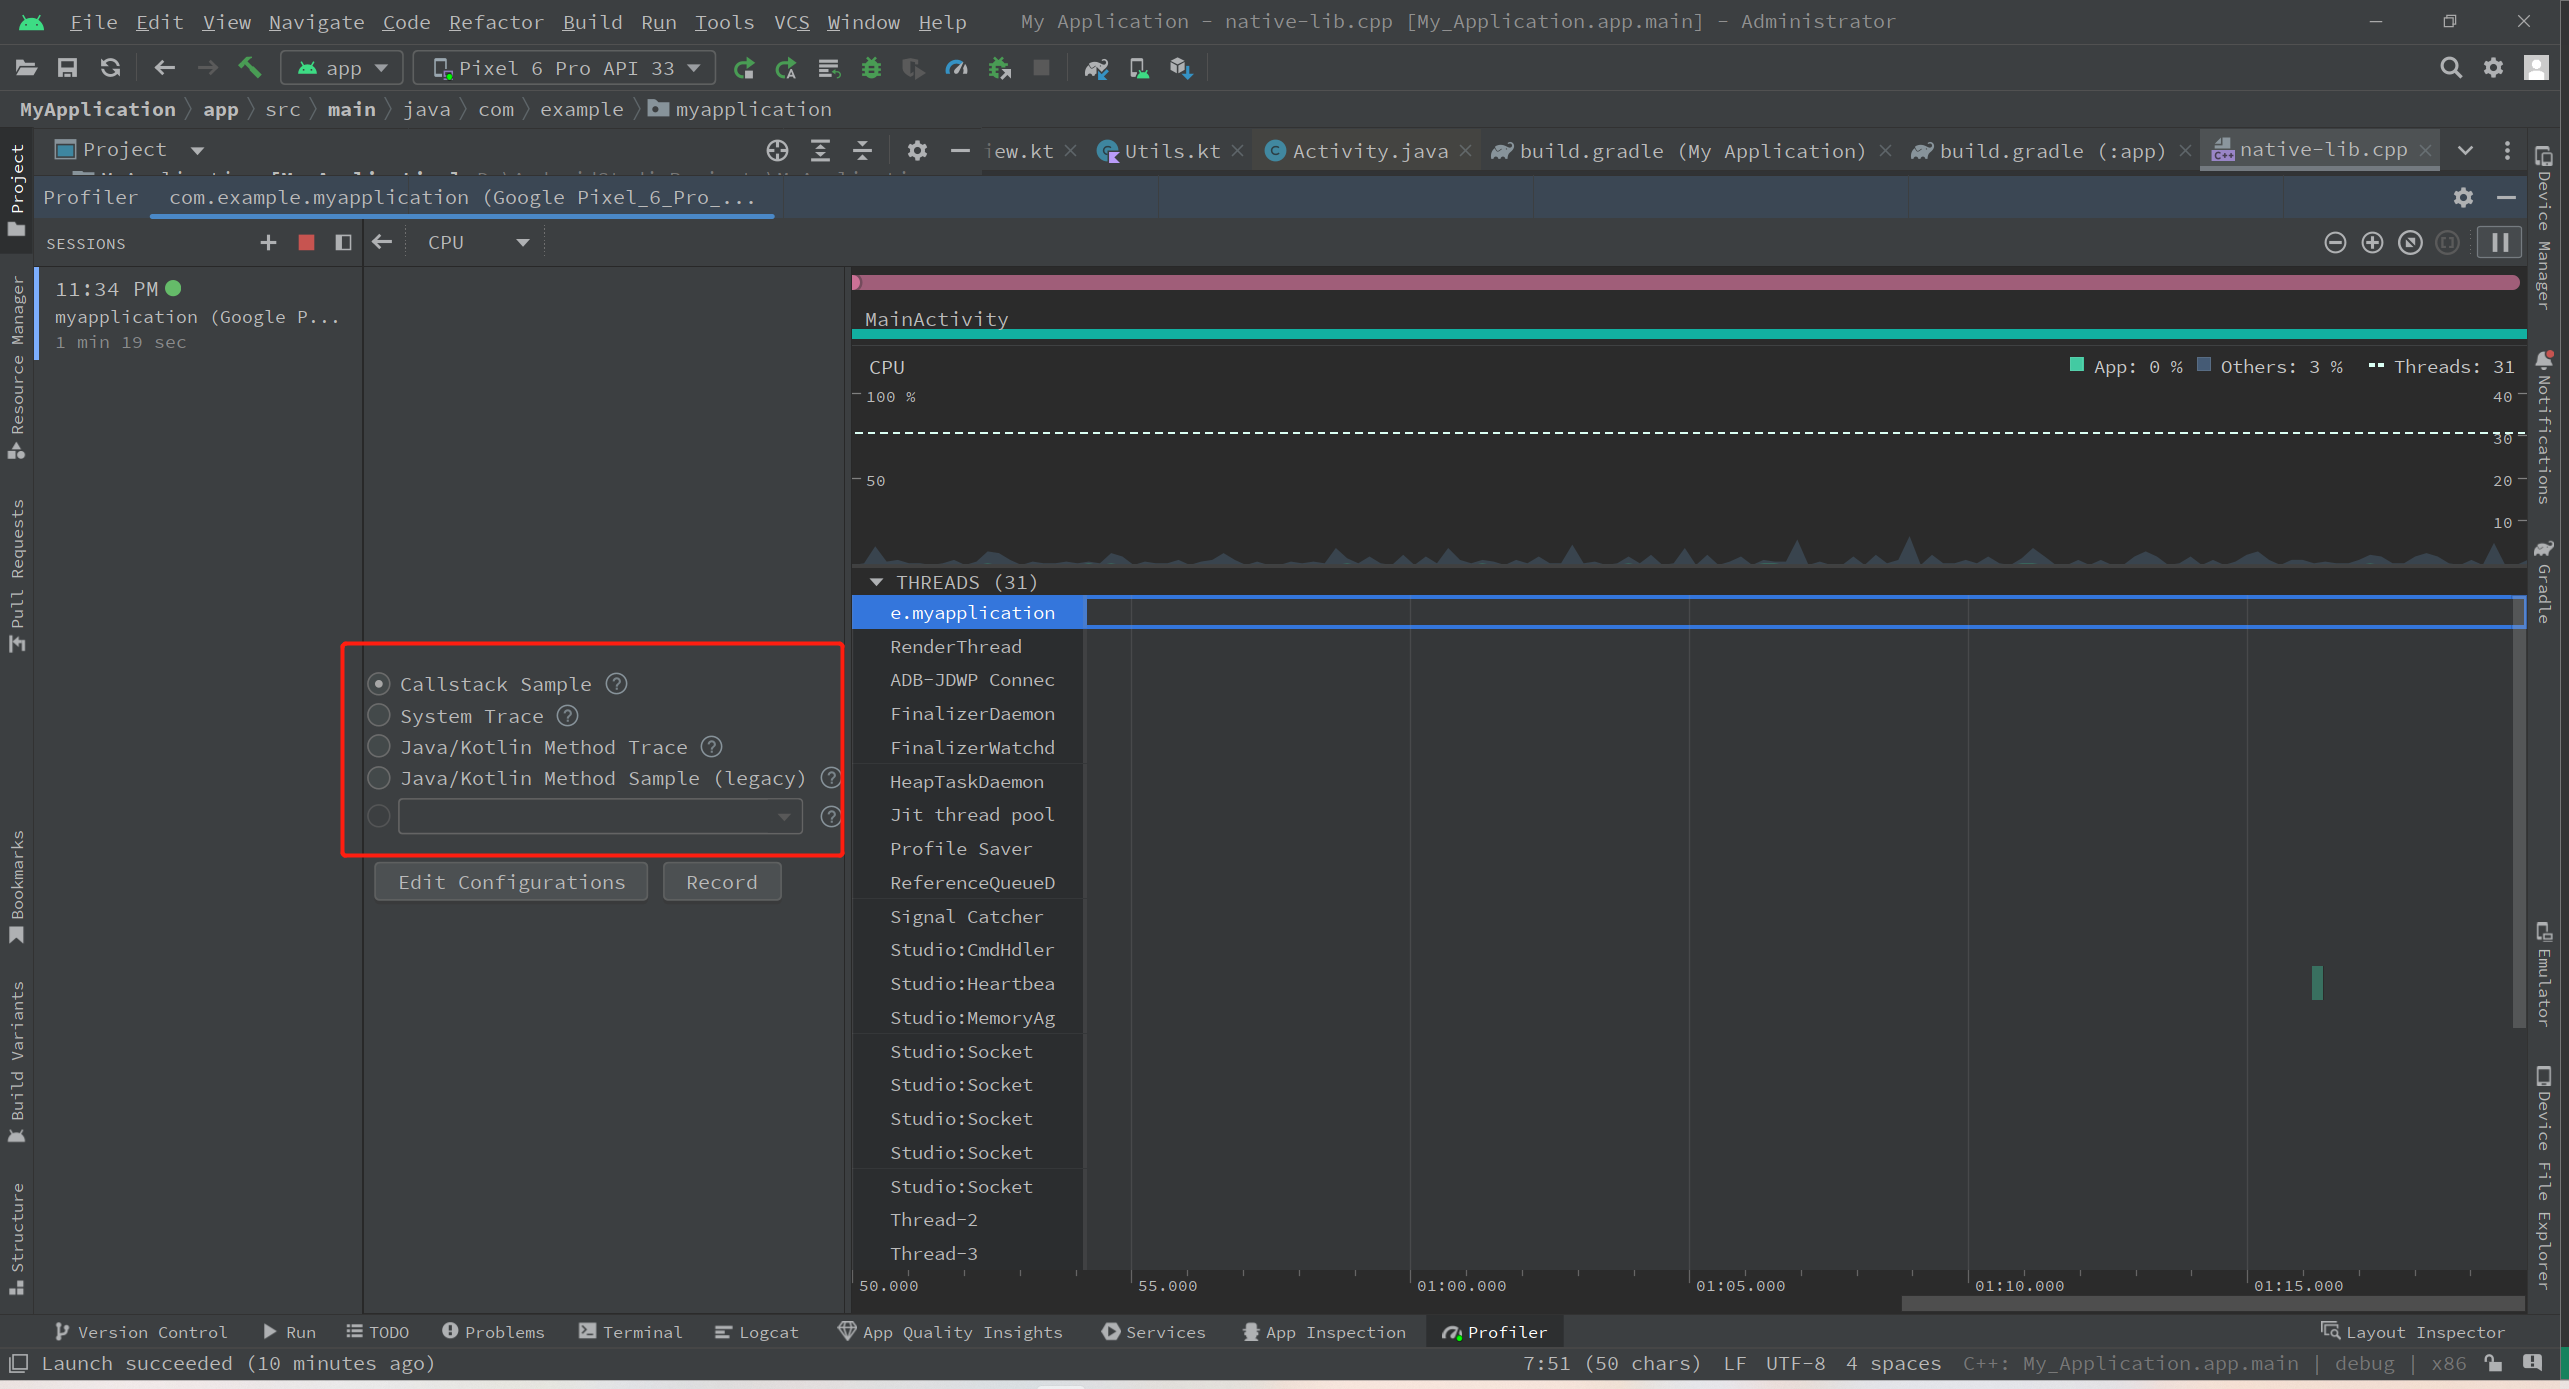
Task: Collapse the THREADS (31) section
Action: (x=877, y=582)
